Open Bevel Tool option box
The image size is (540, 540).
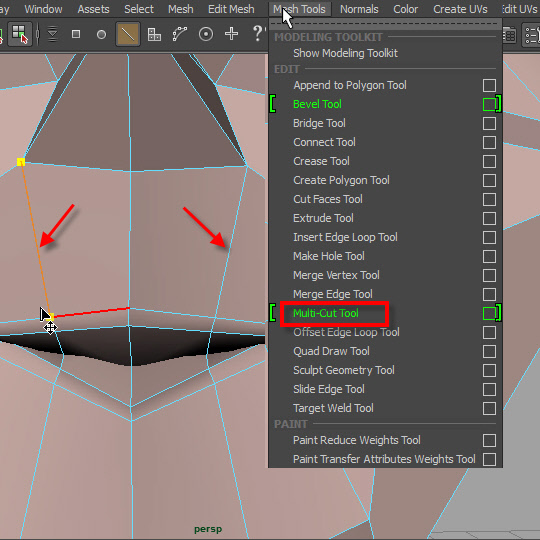coord(489,104)
